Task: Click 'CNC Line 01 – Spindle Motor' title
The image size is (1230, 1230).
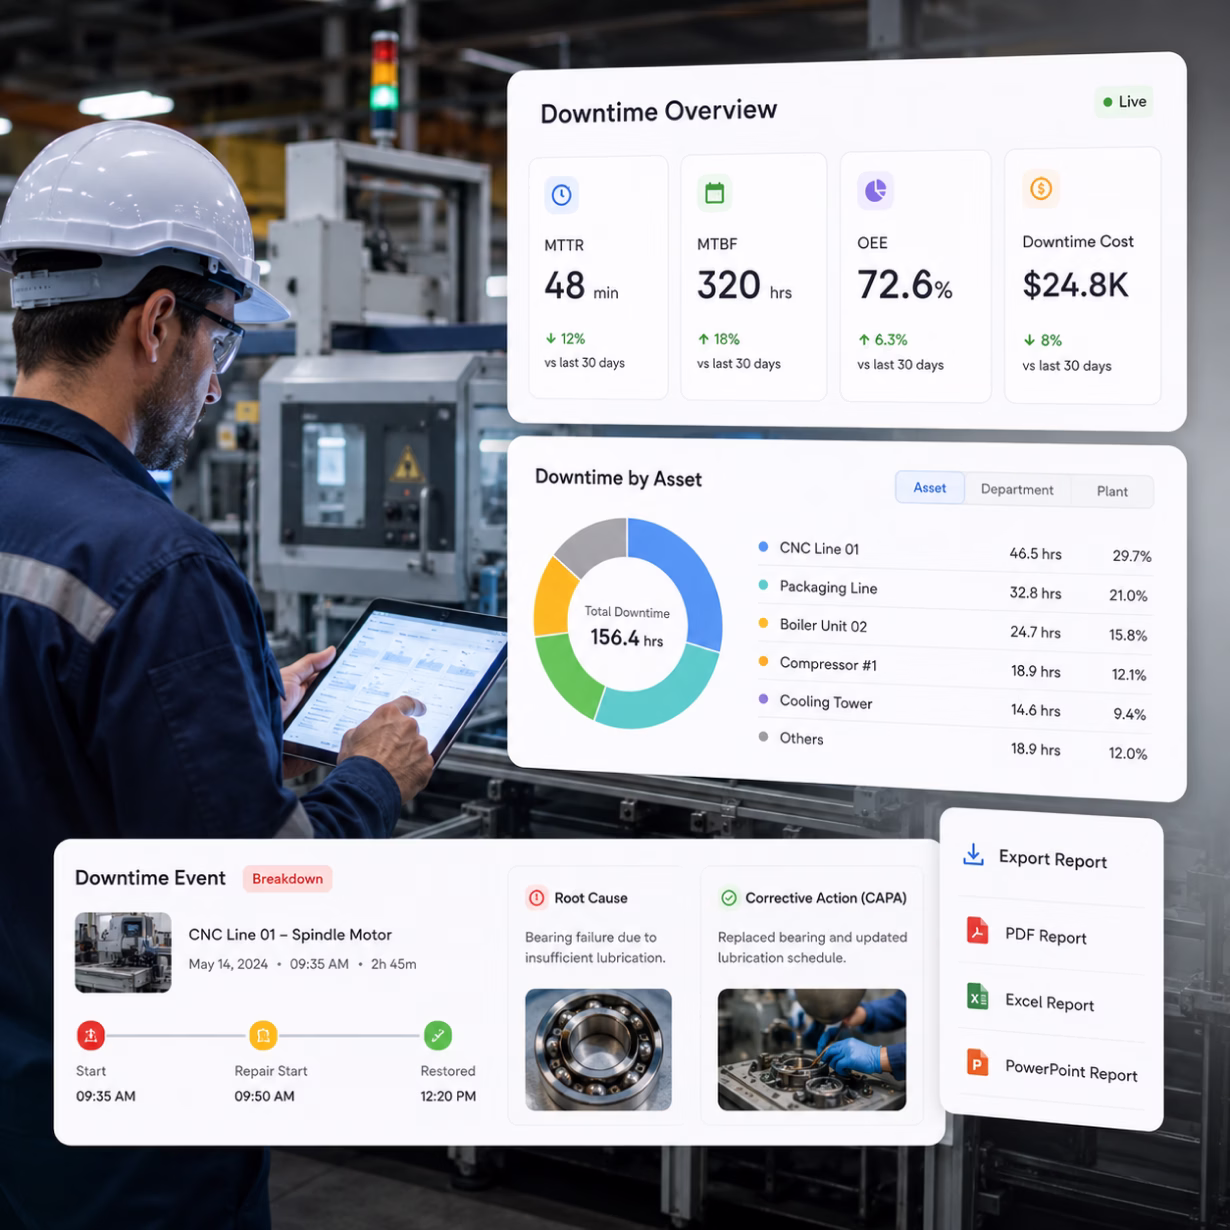Action: 290,934
